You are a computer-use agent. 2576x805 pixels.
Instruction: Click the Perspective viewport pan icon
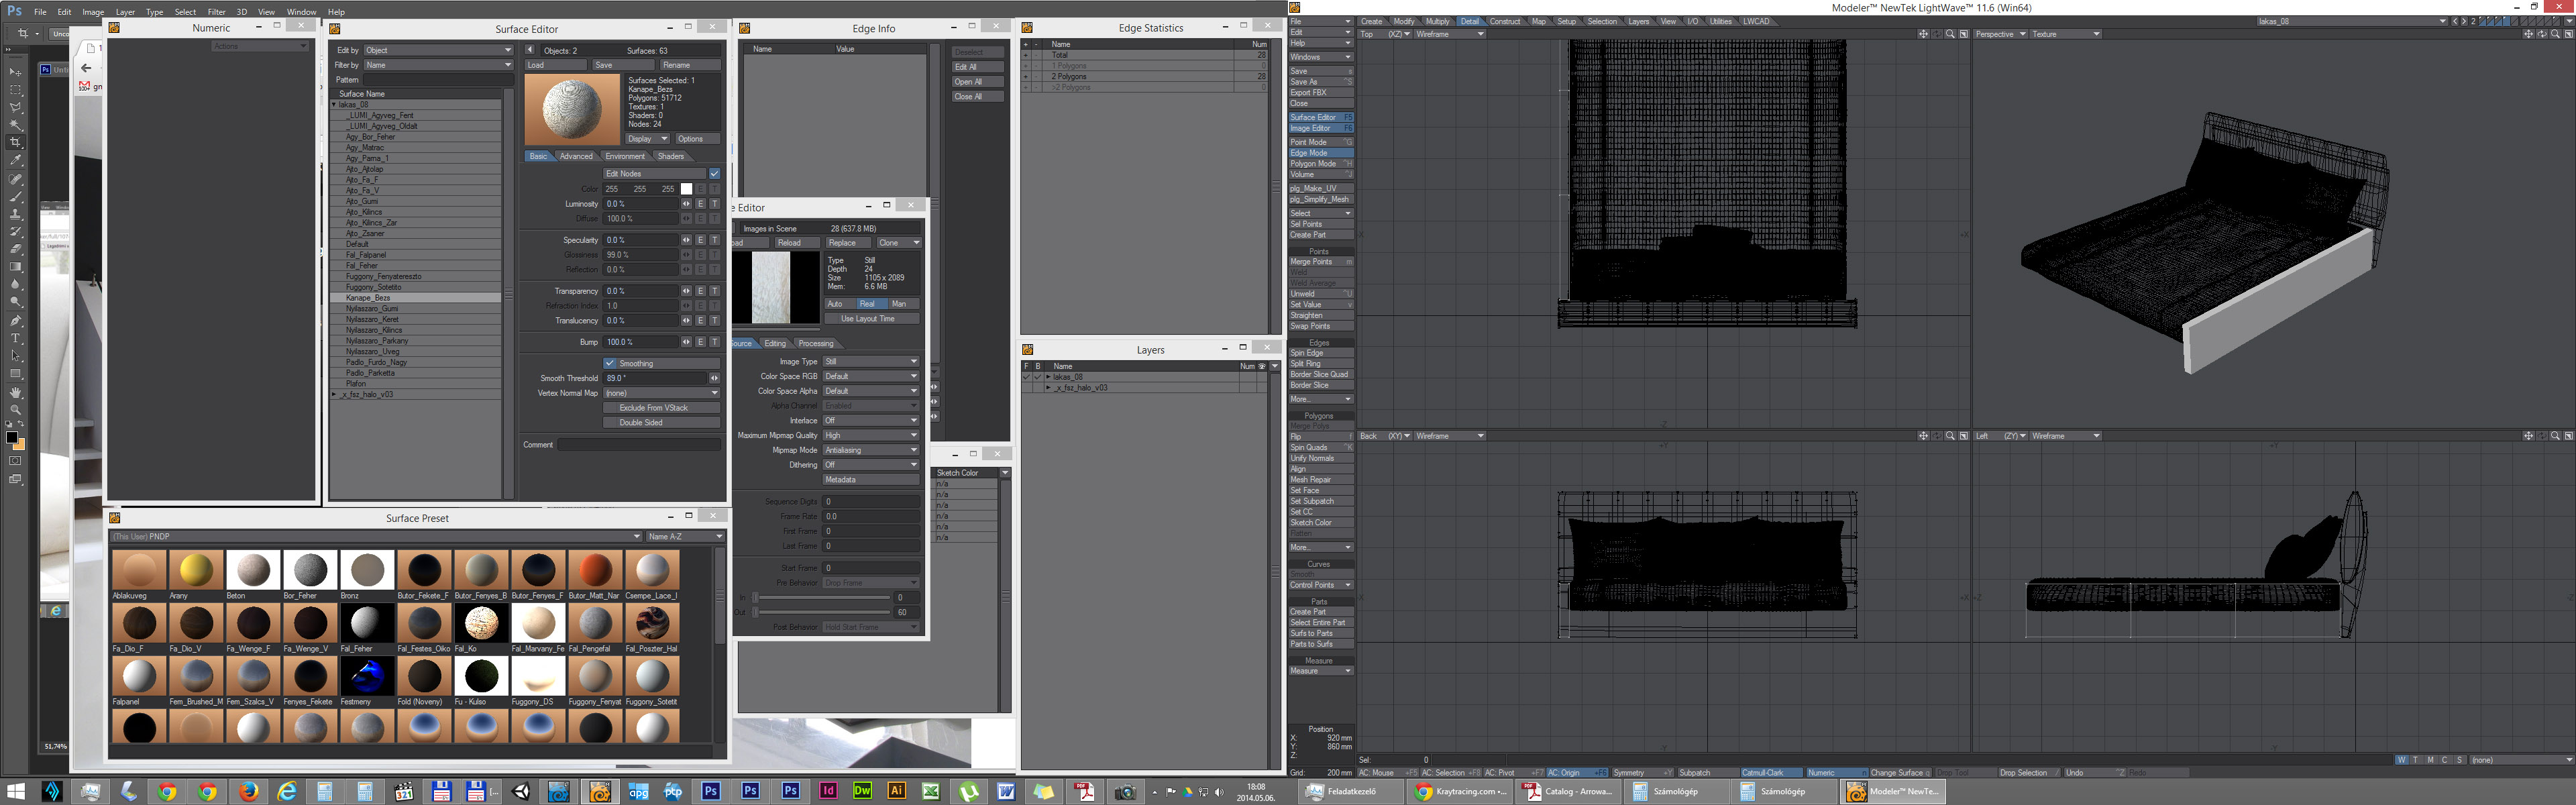2528,34
